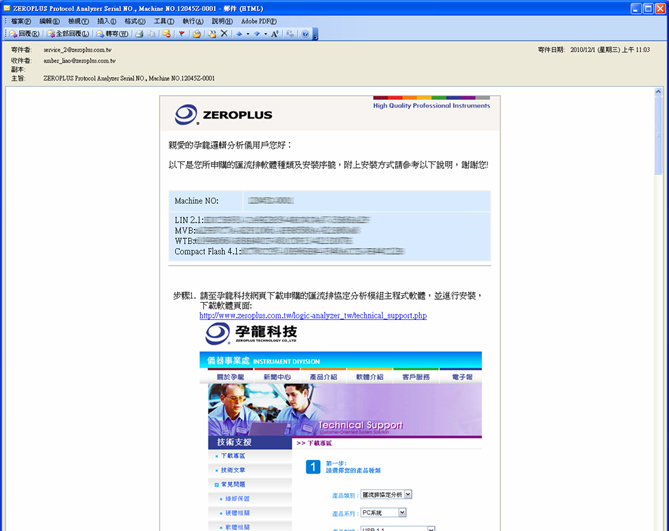Open the 檢視(V) View menu
This screenshot has height=531, width=669.
pos(78,21)
